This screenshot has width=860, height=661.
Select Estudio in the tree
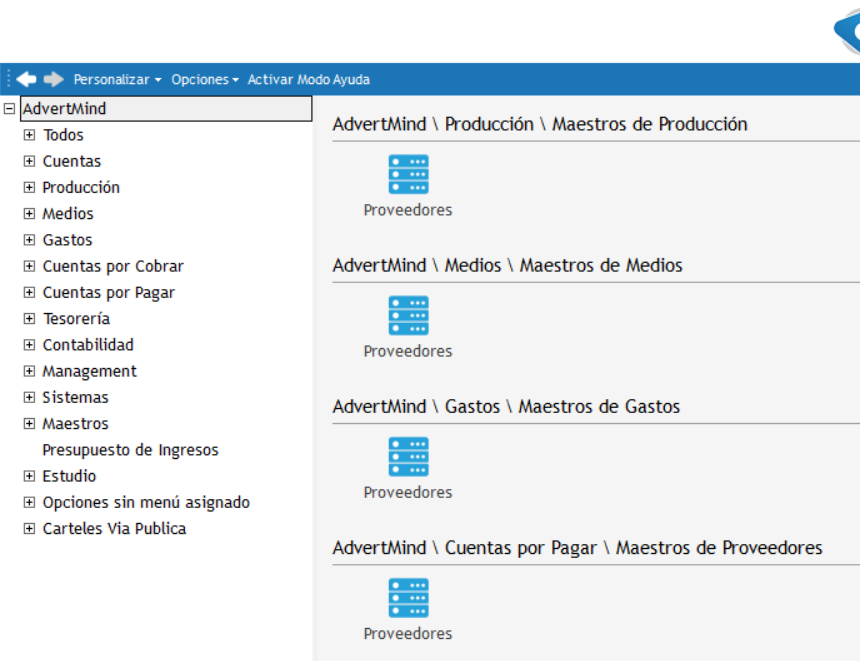(69, 476)
